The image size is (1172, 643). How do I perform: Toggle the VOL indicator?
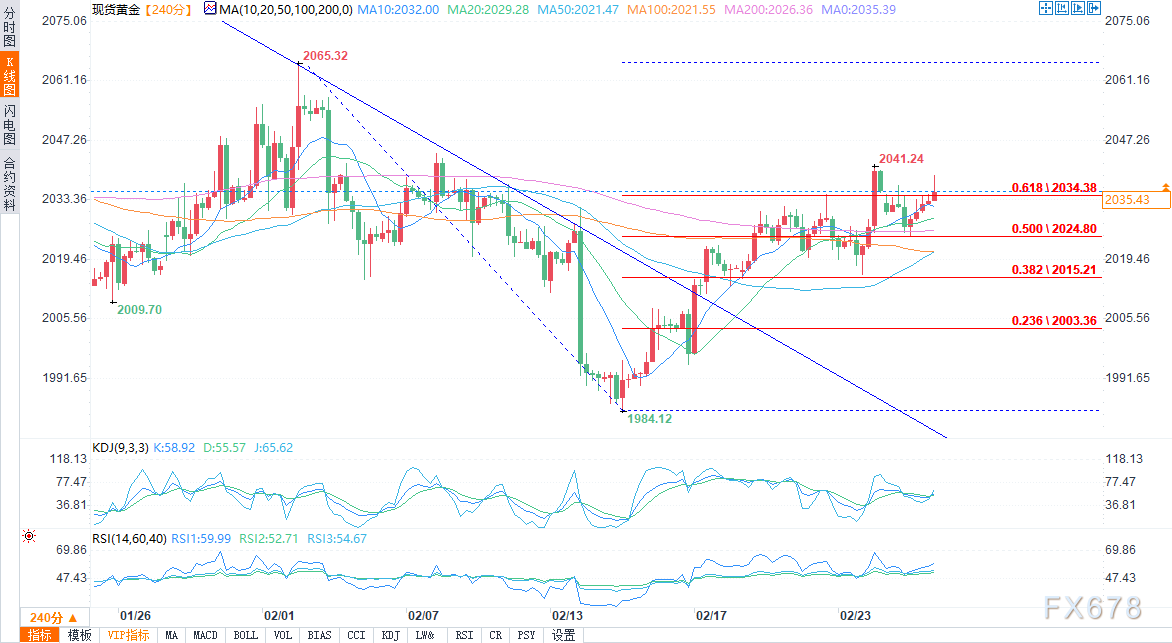click(x=283, y=635)
